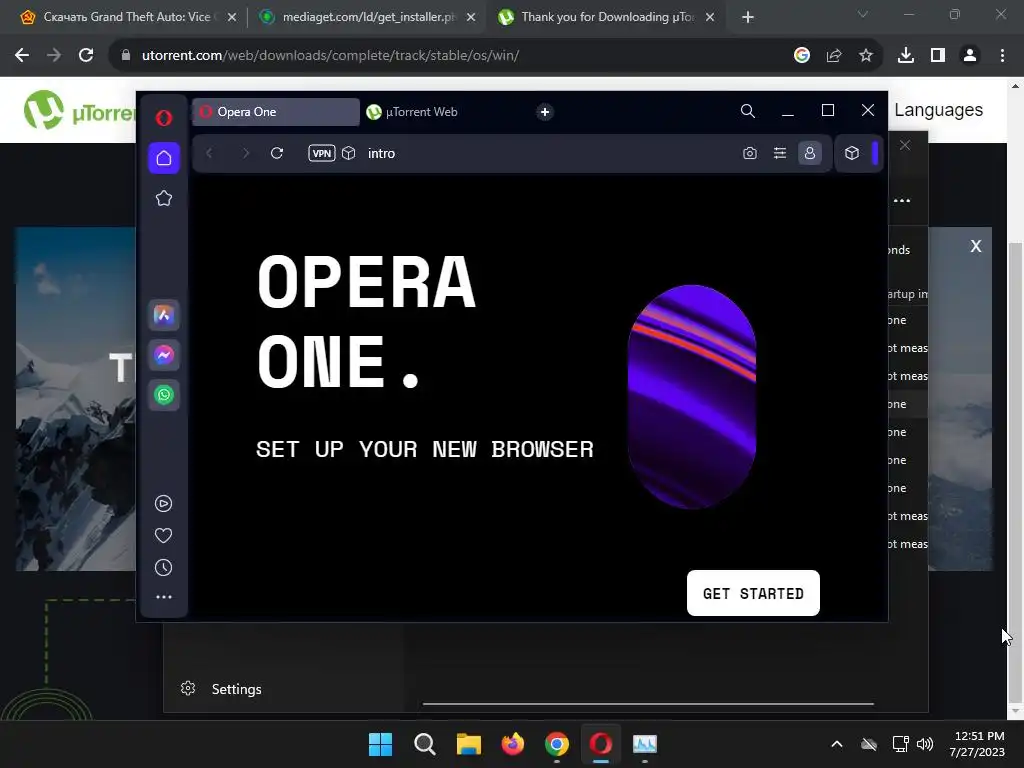Open Opera sidebar bookmarks star
This screenshot has width=1024, height=768.
pyautogui.click(x=164, y=198)
